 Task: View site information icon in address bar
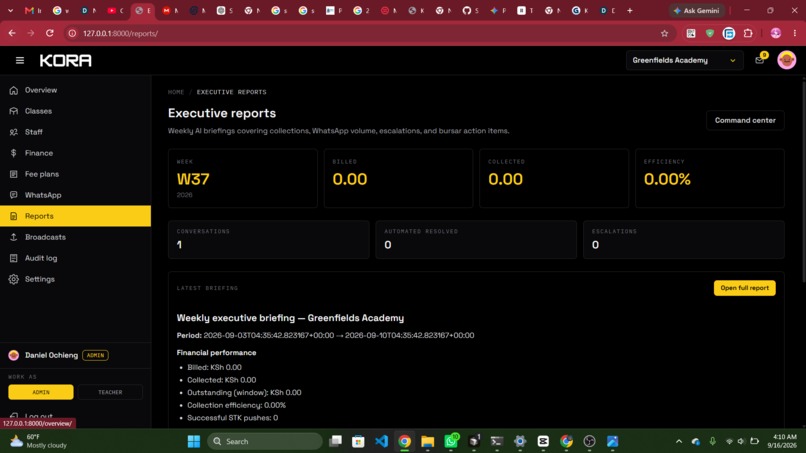pyautogui.click(x=72, y=33)
